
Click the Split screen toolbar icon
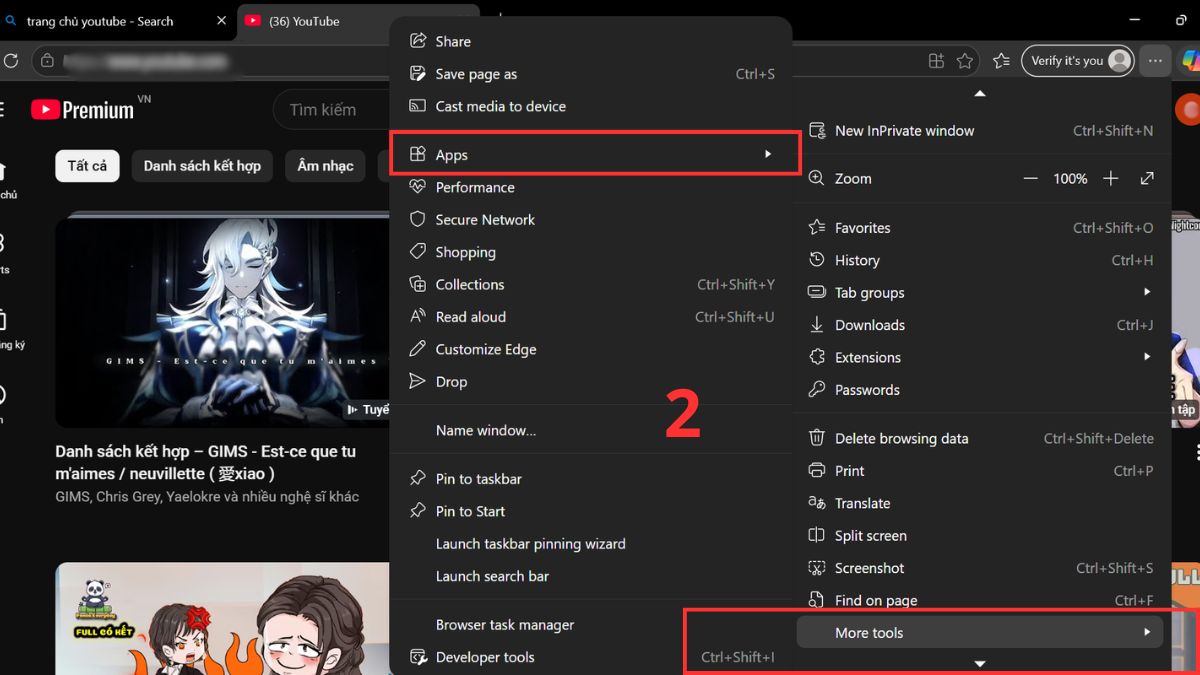[936, 61]
